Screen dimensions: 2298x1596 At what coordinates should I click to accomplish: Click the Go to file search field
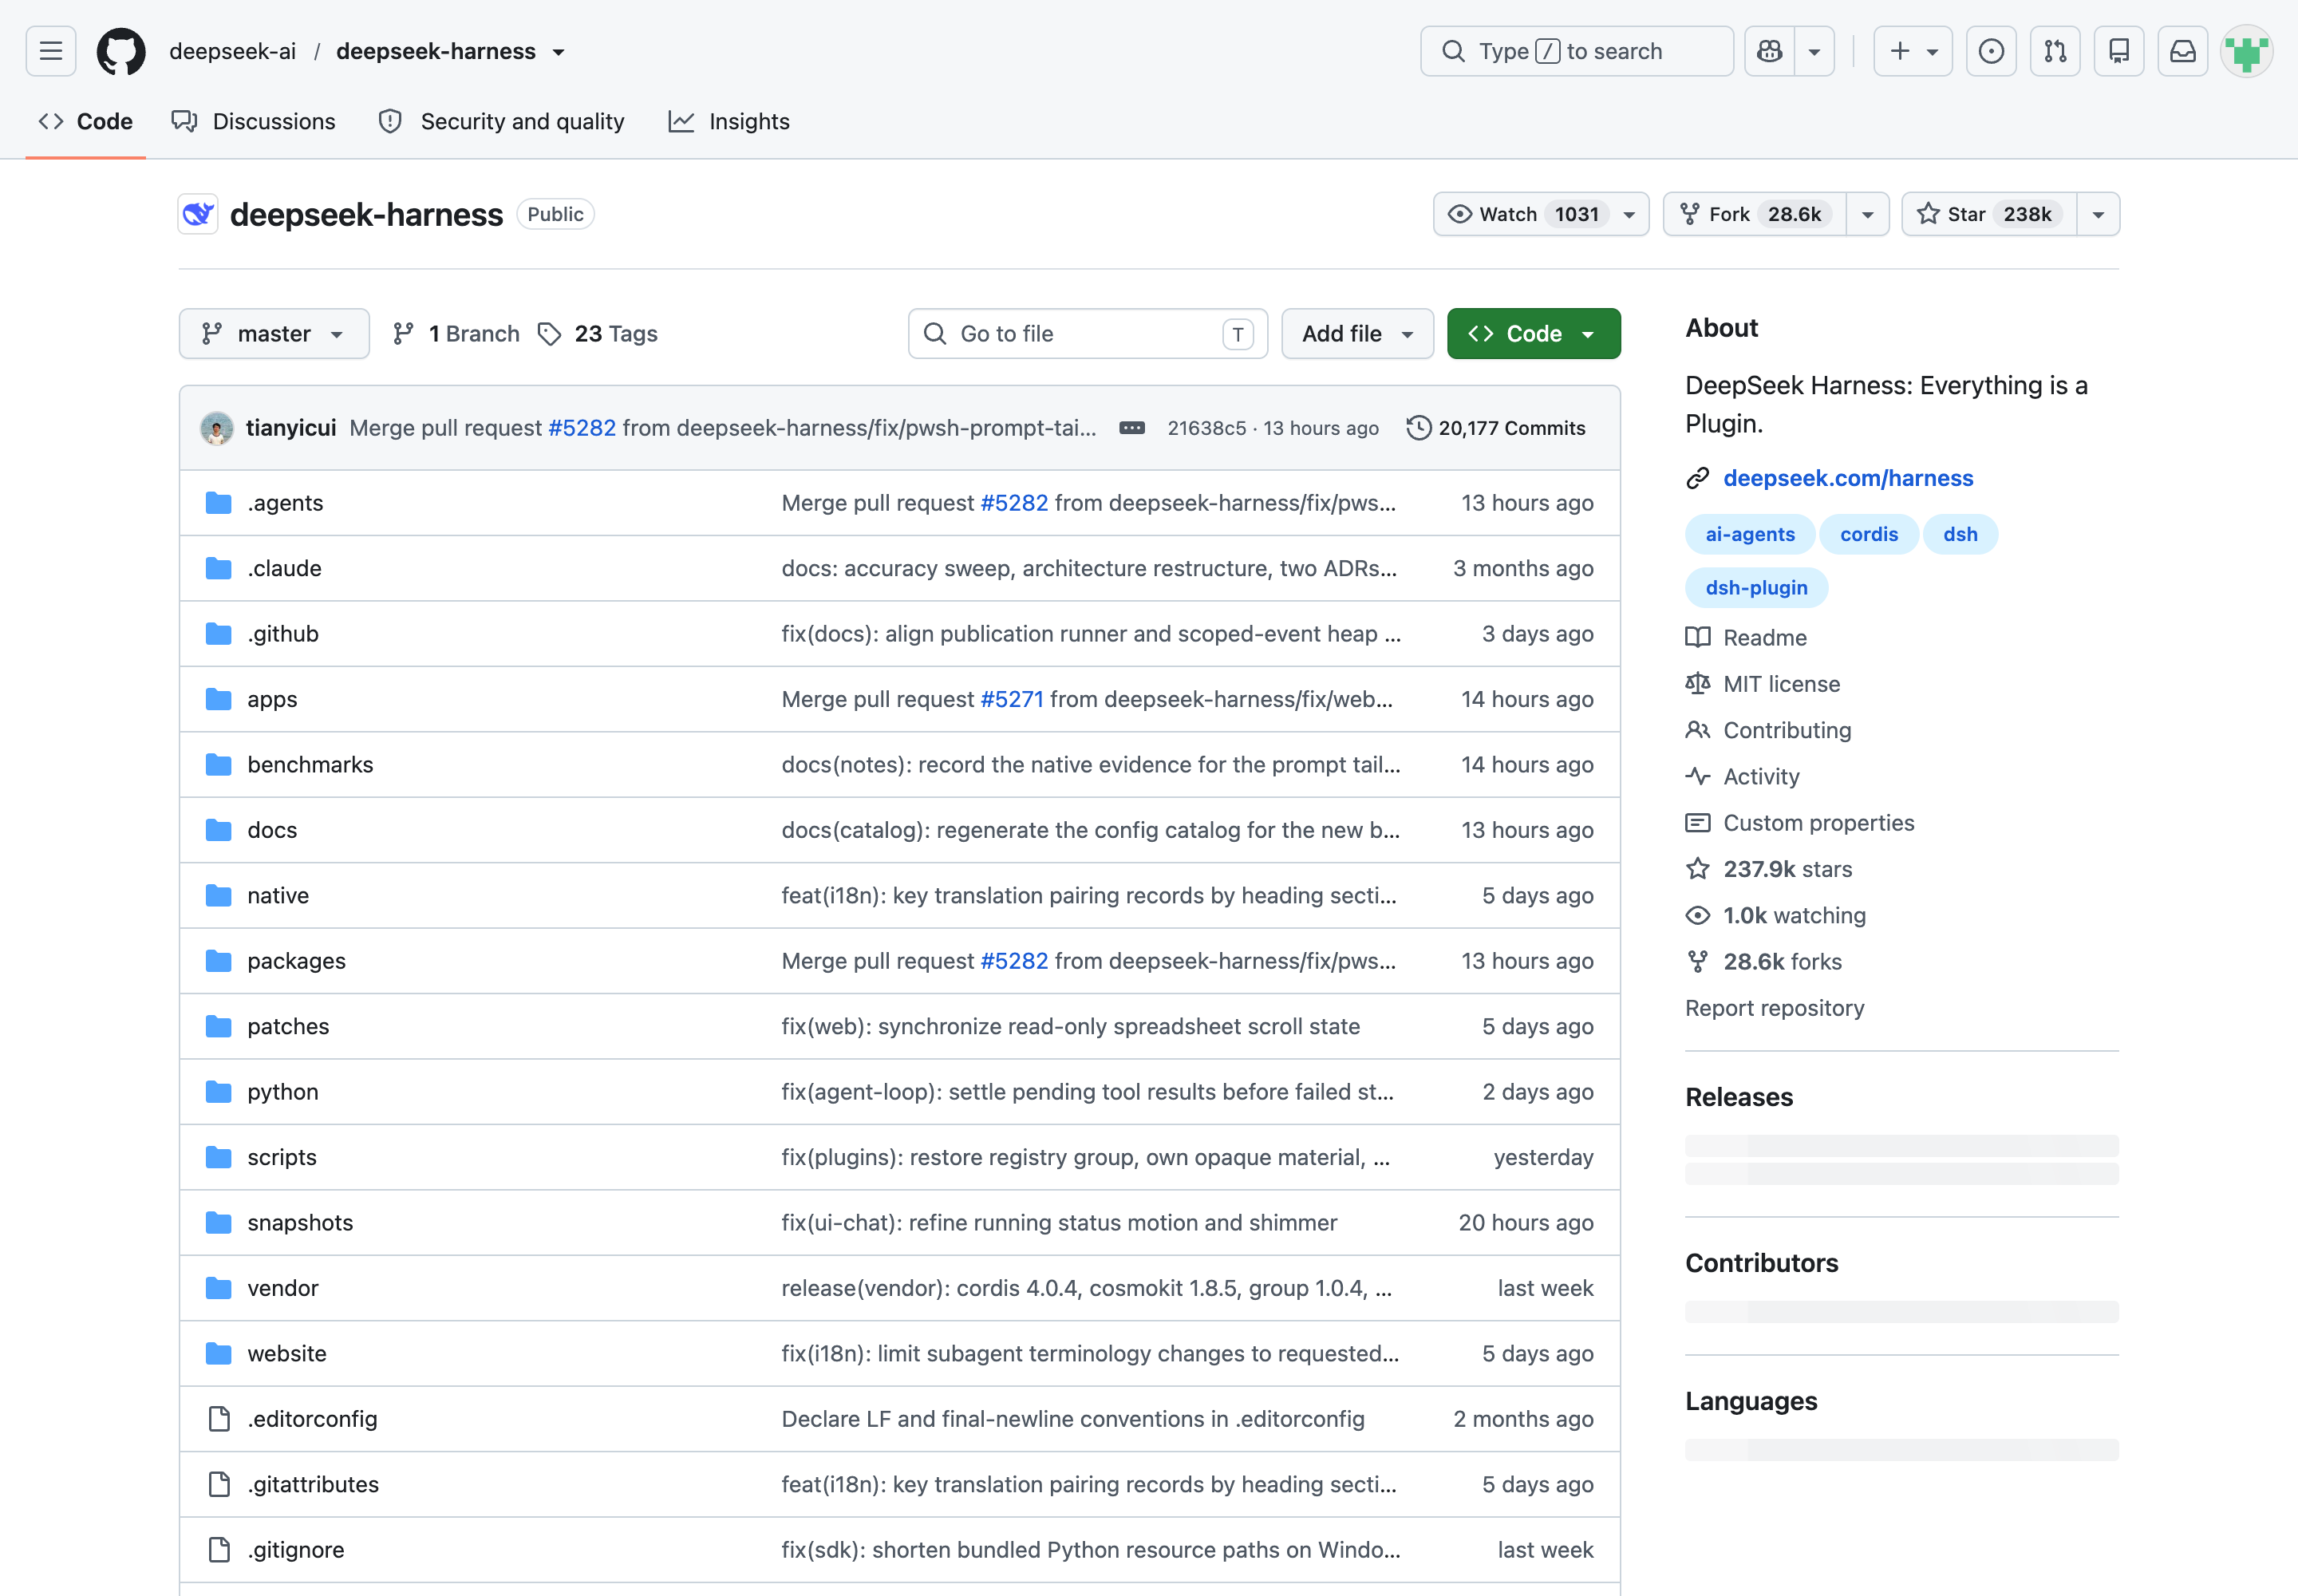coord(1087,333)
